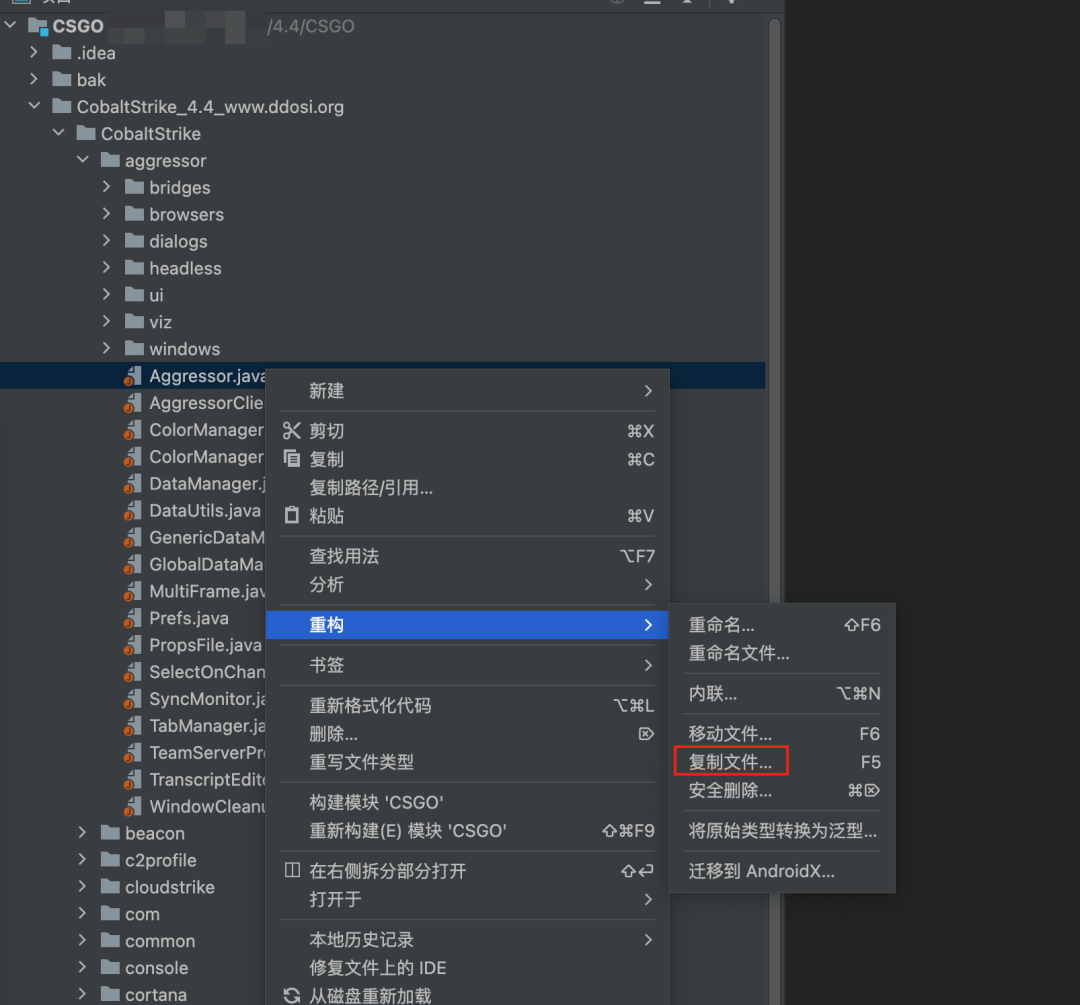Collapse the CSGO project root
The width and height of the screenshot is (1080, 1005).
tap(10, 25)
